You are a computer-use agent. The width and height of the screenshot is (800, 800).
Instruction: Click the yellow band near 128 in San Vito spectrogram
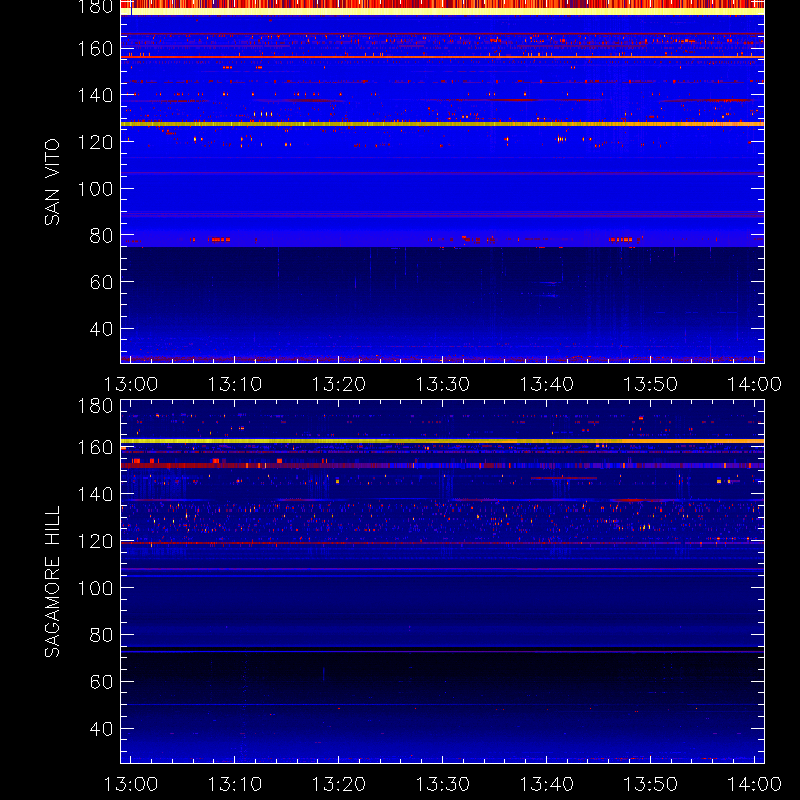pos(442,124)
